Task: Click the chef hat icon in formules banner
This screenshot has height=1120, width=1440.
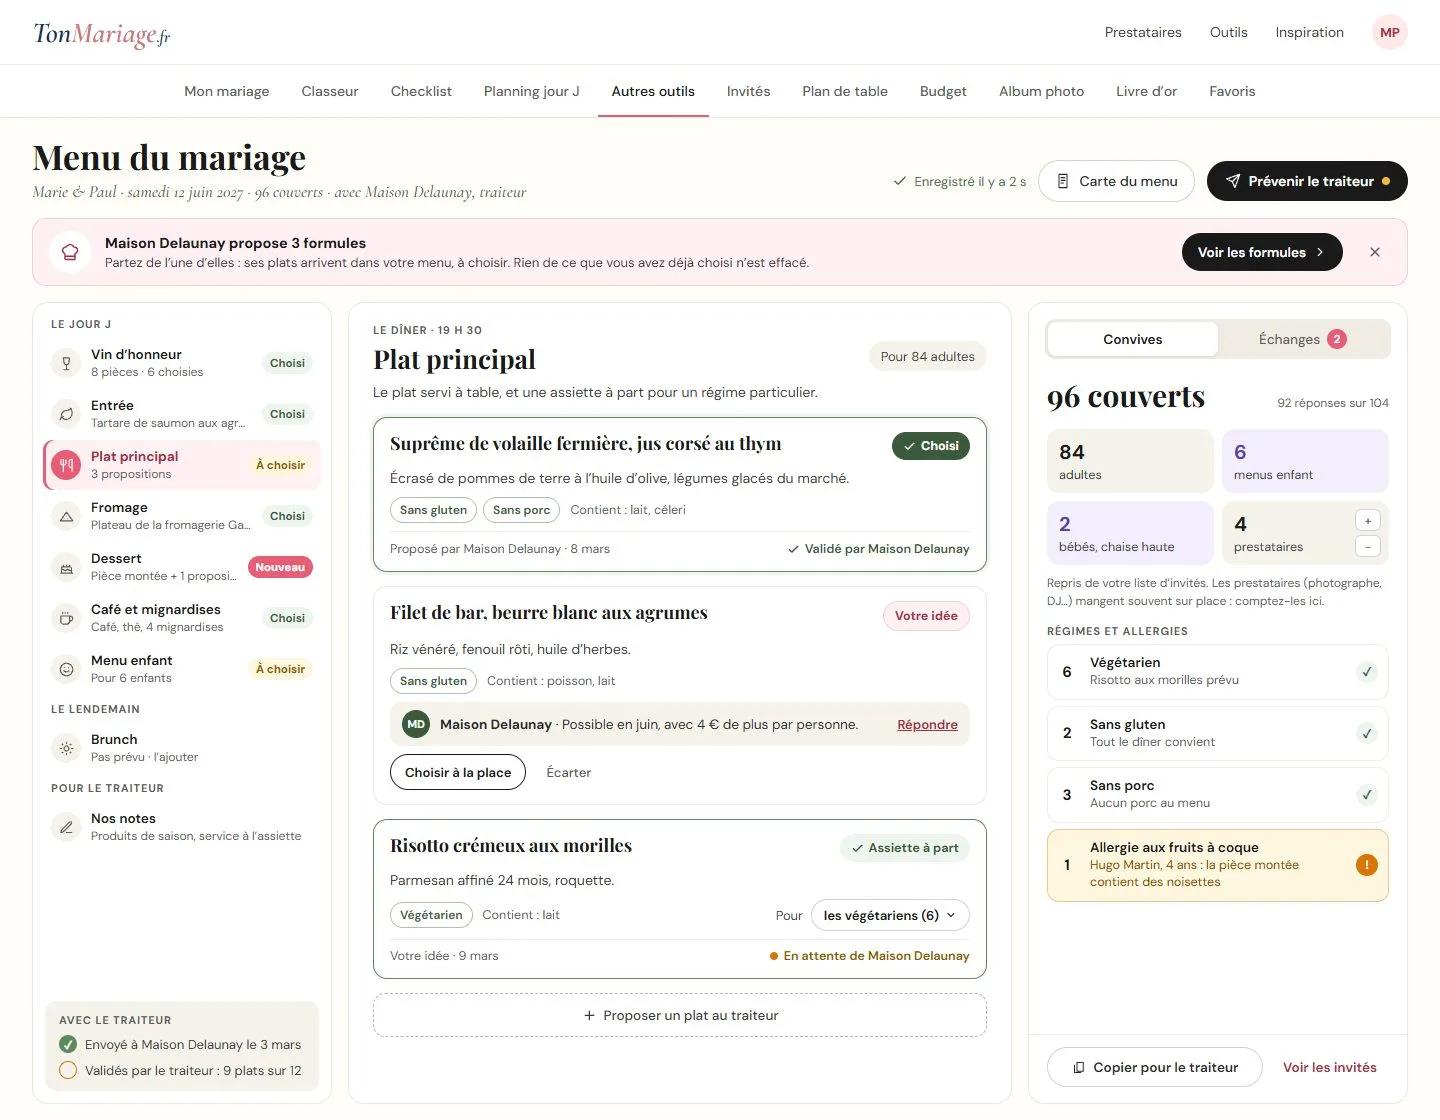Action: (x=70, y=252)
